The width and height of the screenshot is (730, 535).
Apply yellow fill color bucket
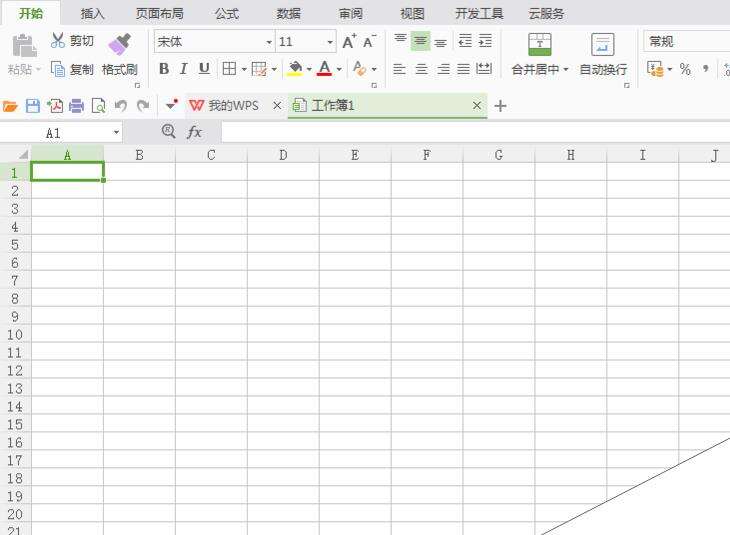click(x=295, y=69)
